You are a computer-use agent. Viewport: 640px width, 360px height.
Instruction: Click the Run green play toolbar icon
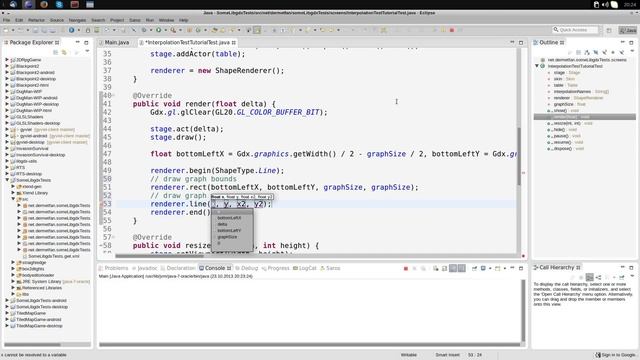click(158, 30)
